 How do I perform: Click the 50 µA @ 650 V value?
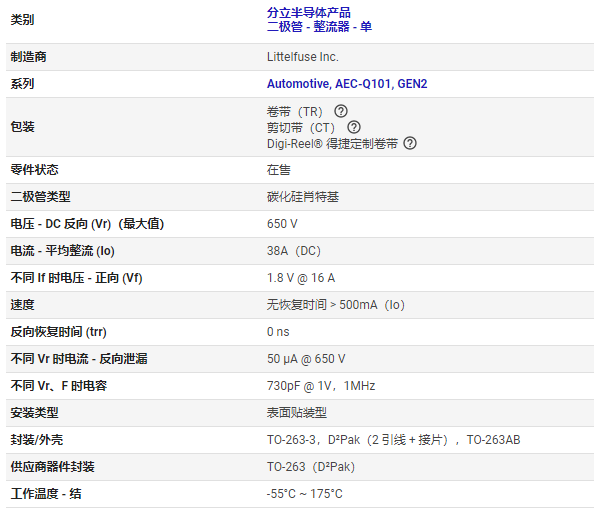(x=306, y=359)
